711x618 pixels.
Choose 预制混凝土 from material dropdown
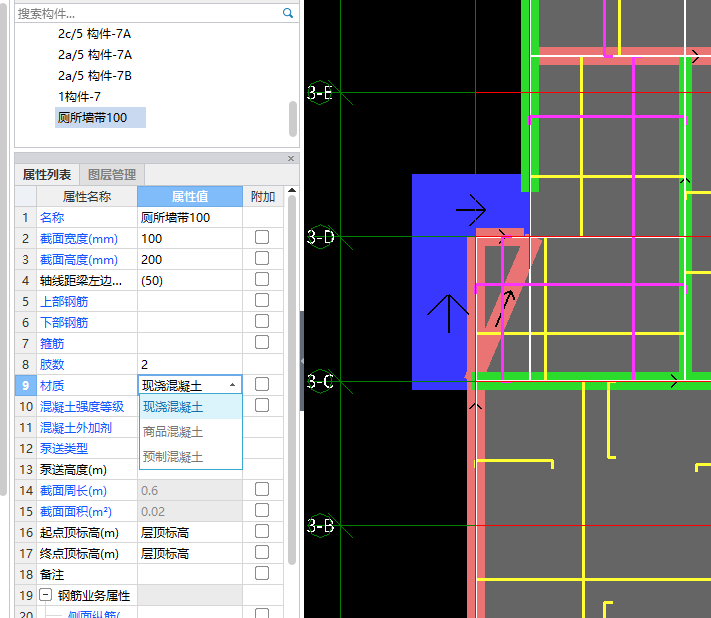(x=190, y=457)
